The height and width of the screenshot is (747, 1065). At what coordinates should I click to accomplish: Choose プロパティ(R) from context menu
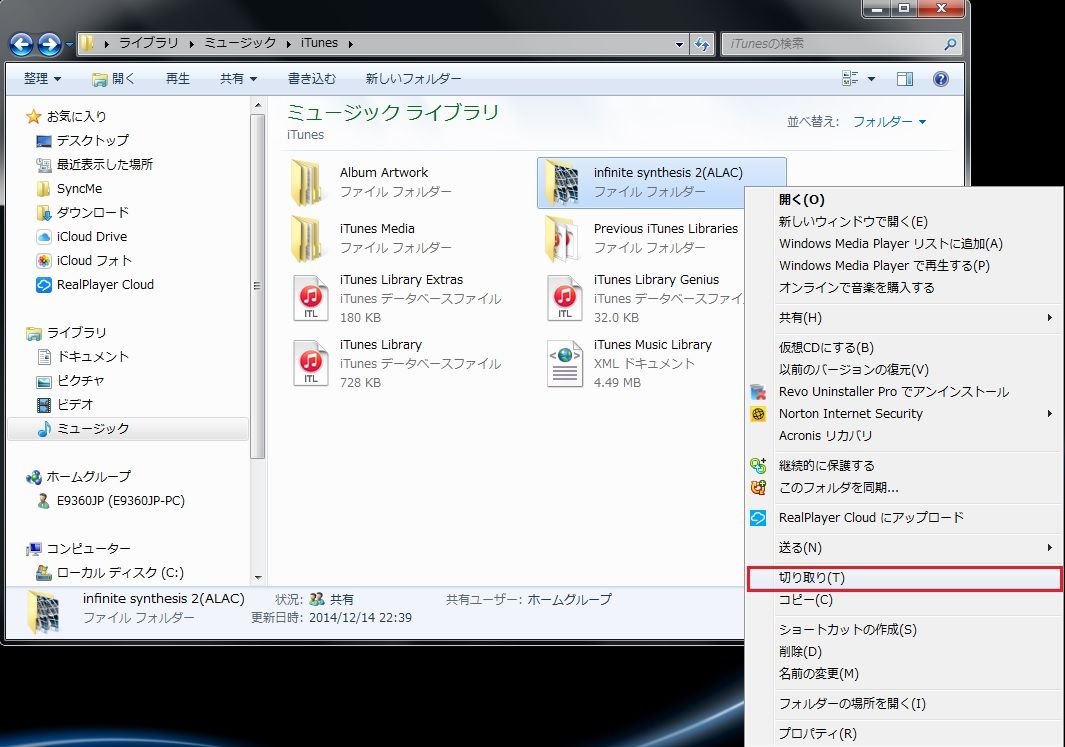905,733
